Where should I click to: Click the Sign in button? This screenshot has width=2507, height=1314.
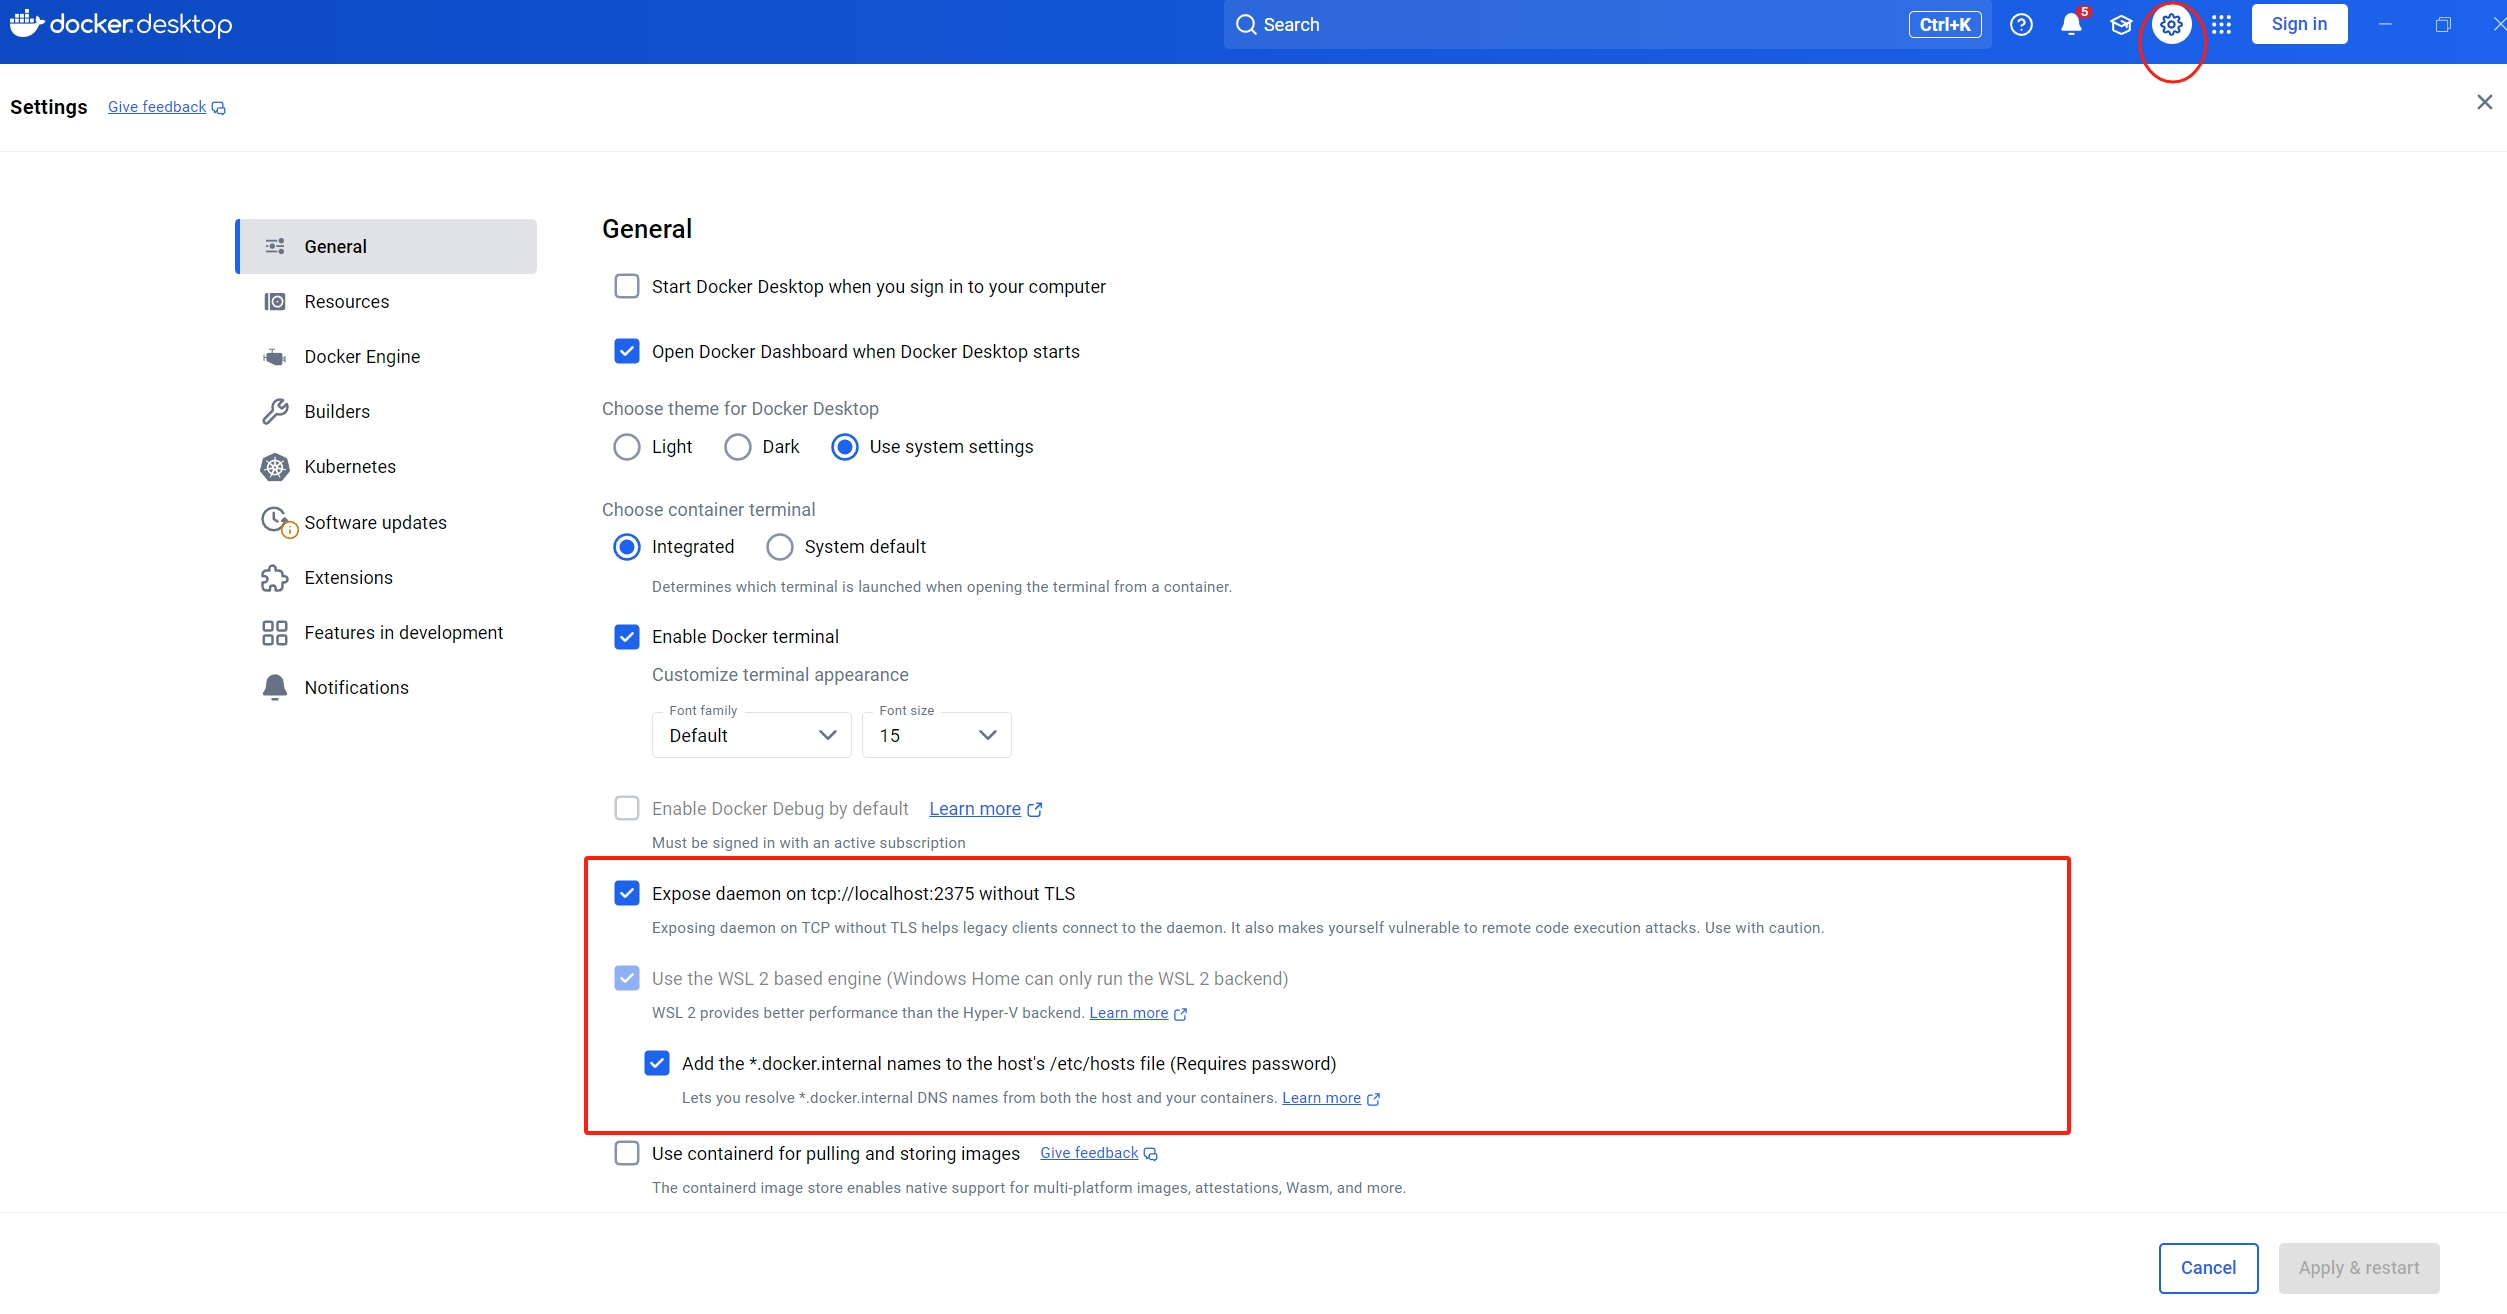click(x=2299, y=24)
